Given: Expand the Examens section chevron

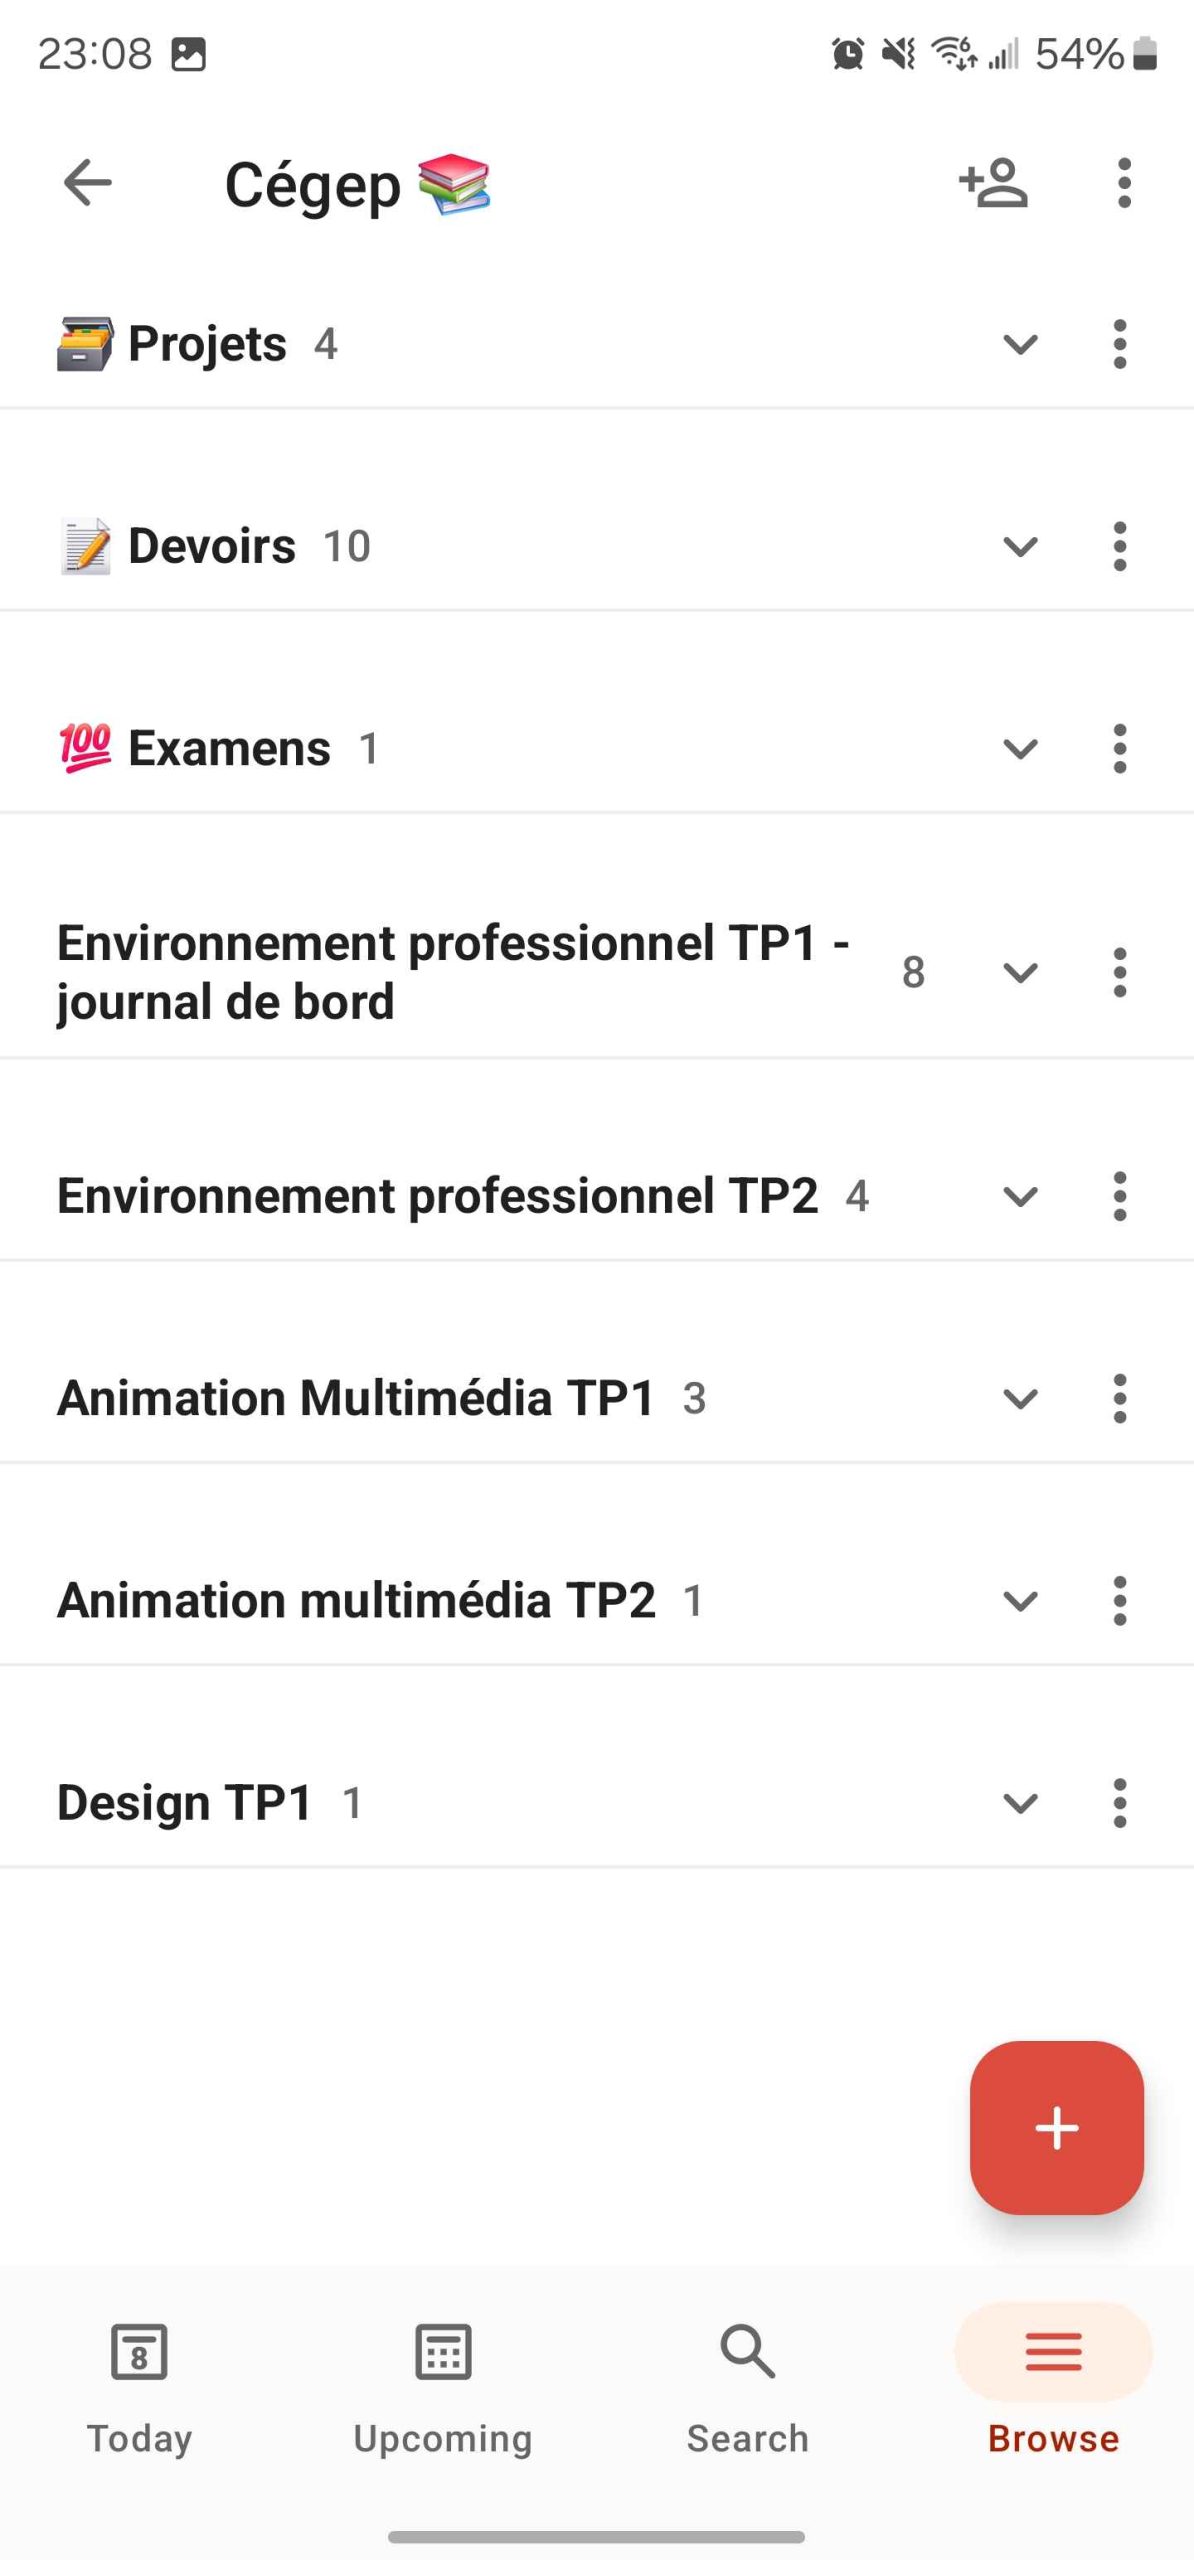Looking at the screenshot, I should tap(1020, 749).
